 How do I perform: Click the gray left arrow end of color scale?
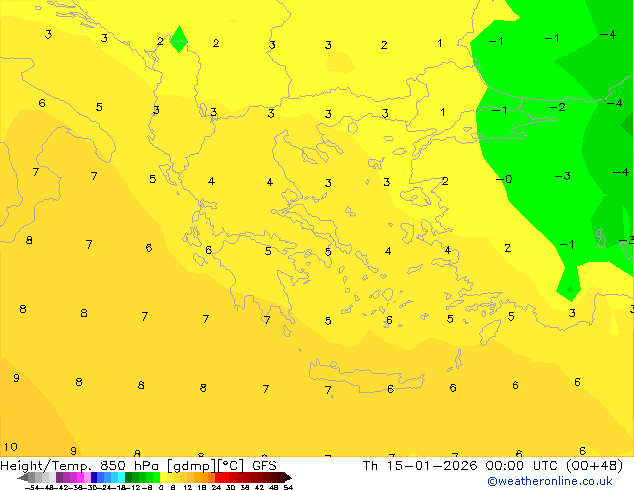(23, 477)
